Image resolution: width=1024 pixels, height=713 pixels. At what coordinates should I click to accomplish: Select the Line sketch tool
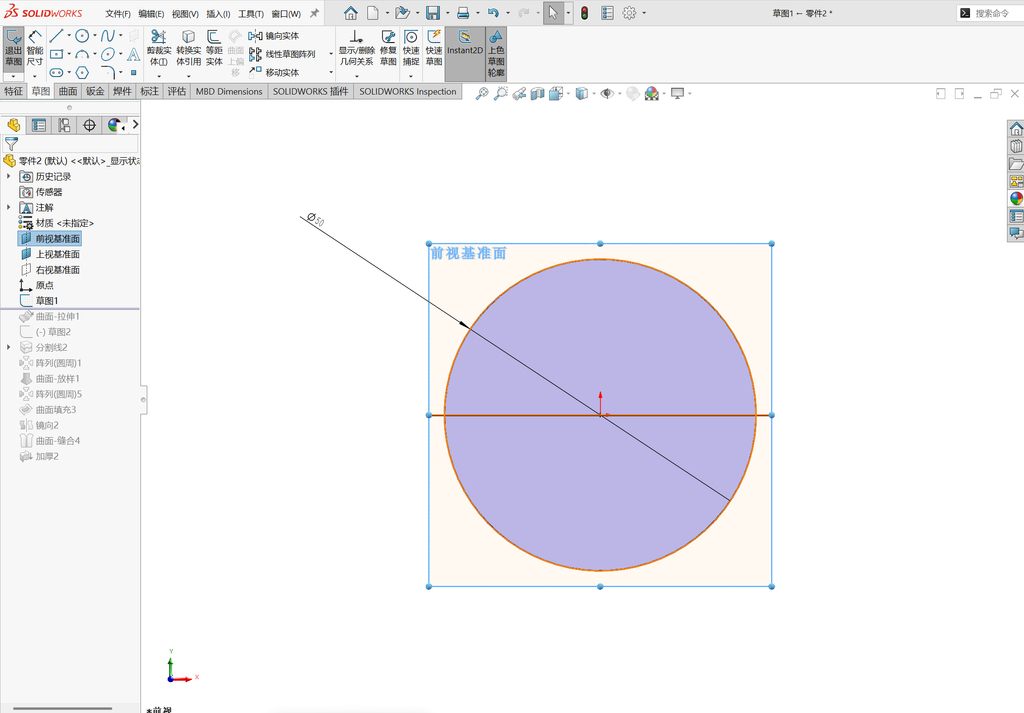click(x=57, y=36)
